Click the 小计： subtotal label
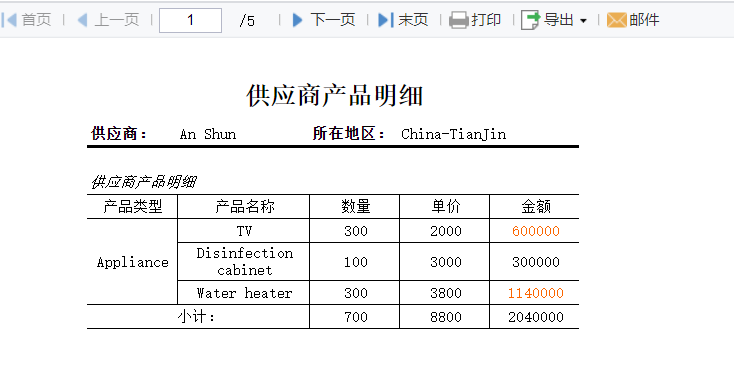Viewport: 734px width, 384px height. 197,317
